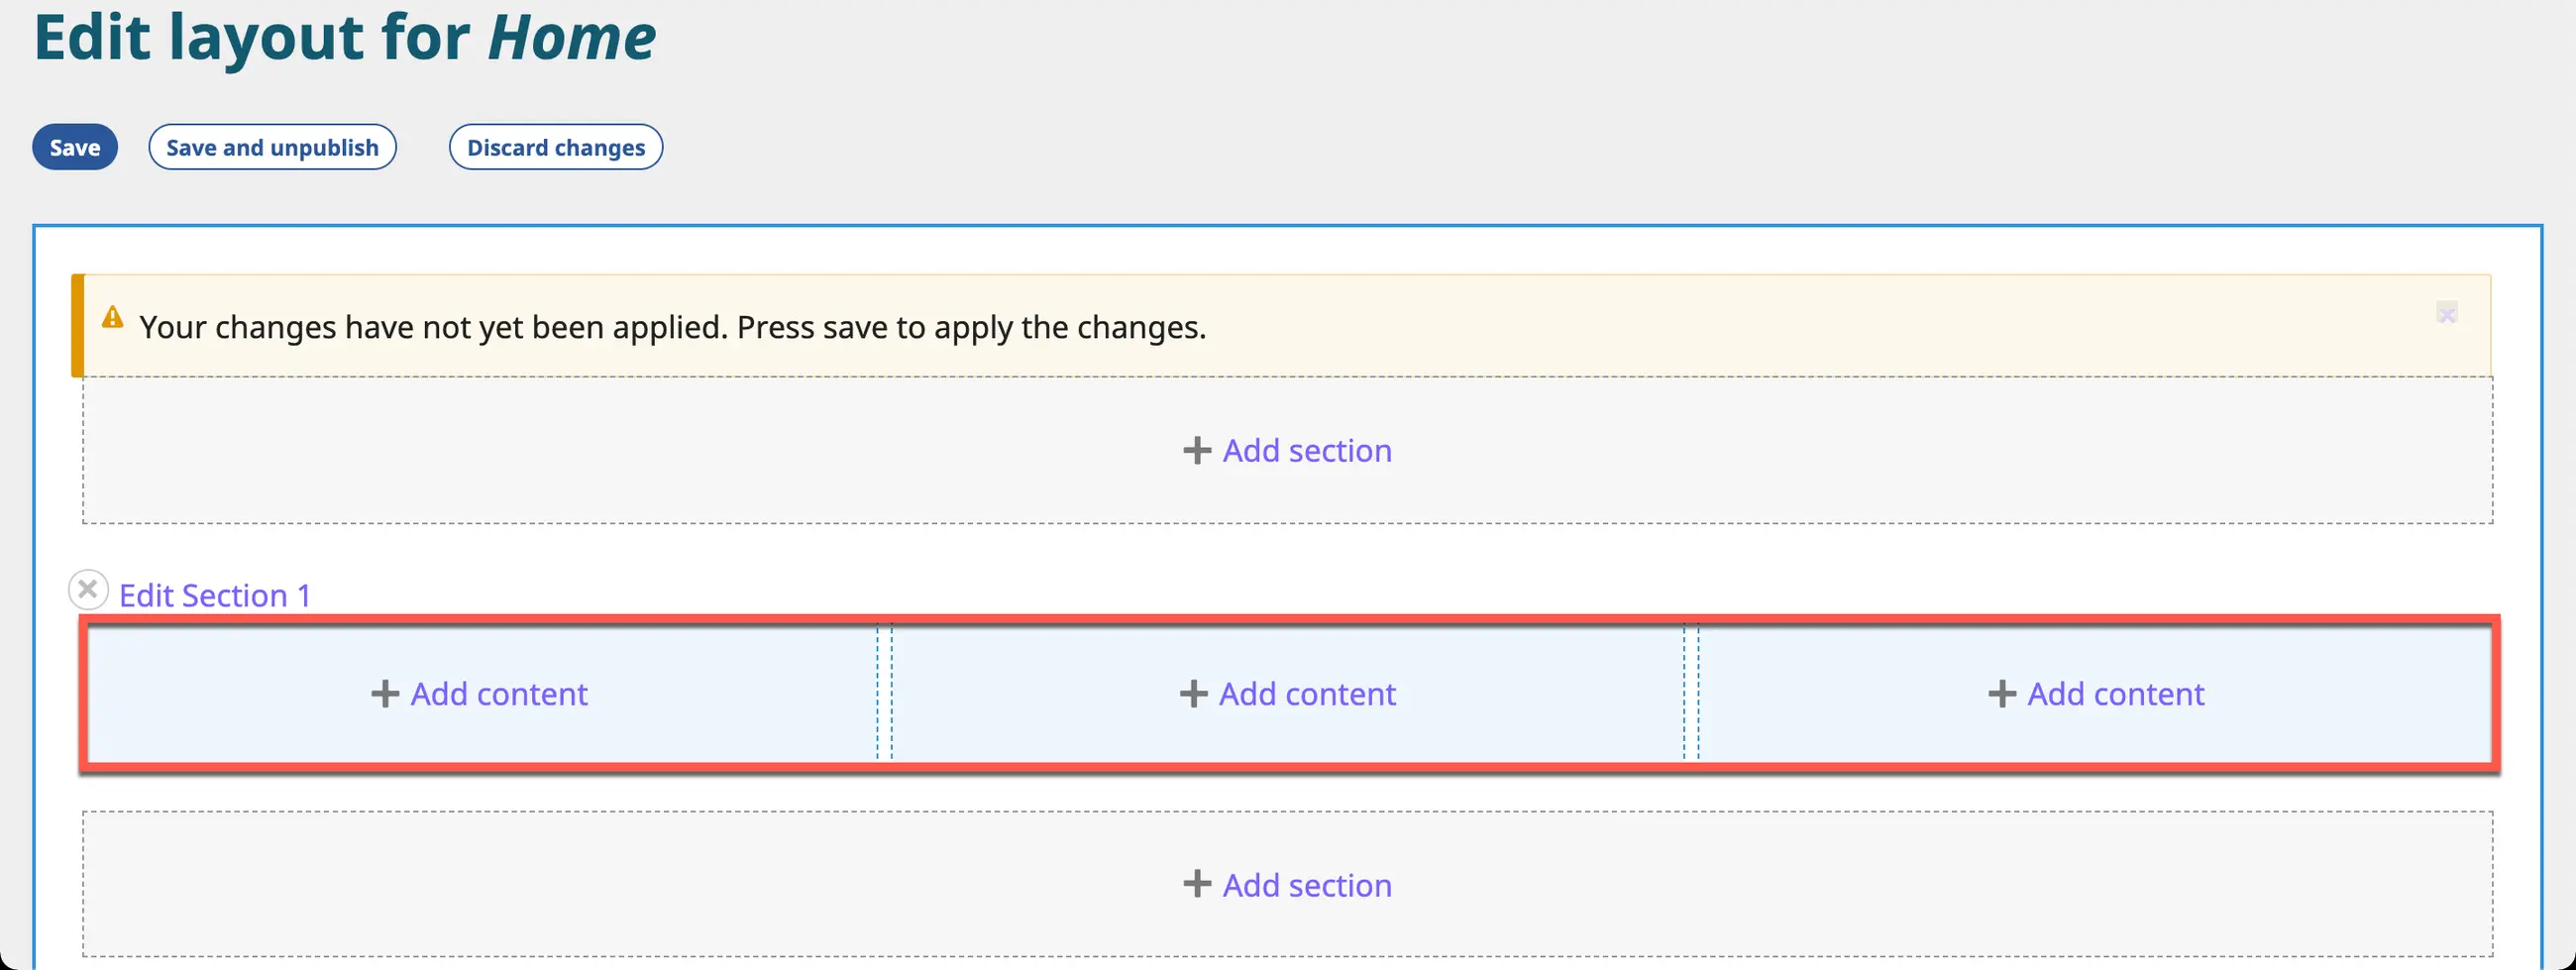Screen dimensions: 2576x970
Task: Click Add content in the first column
Action: [x=499, y=694]
